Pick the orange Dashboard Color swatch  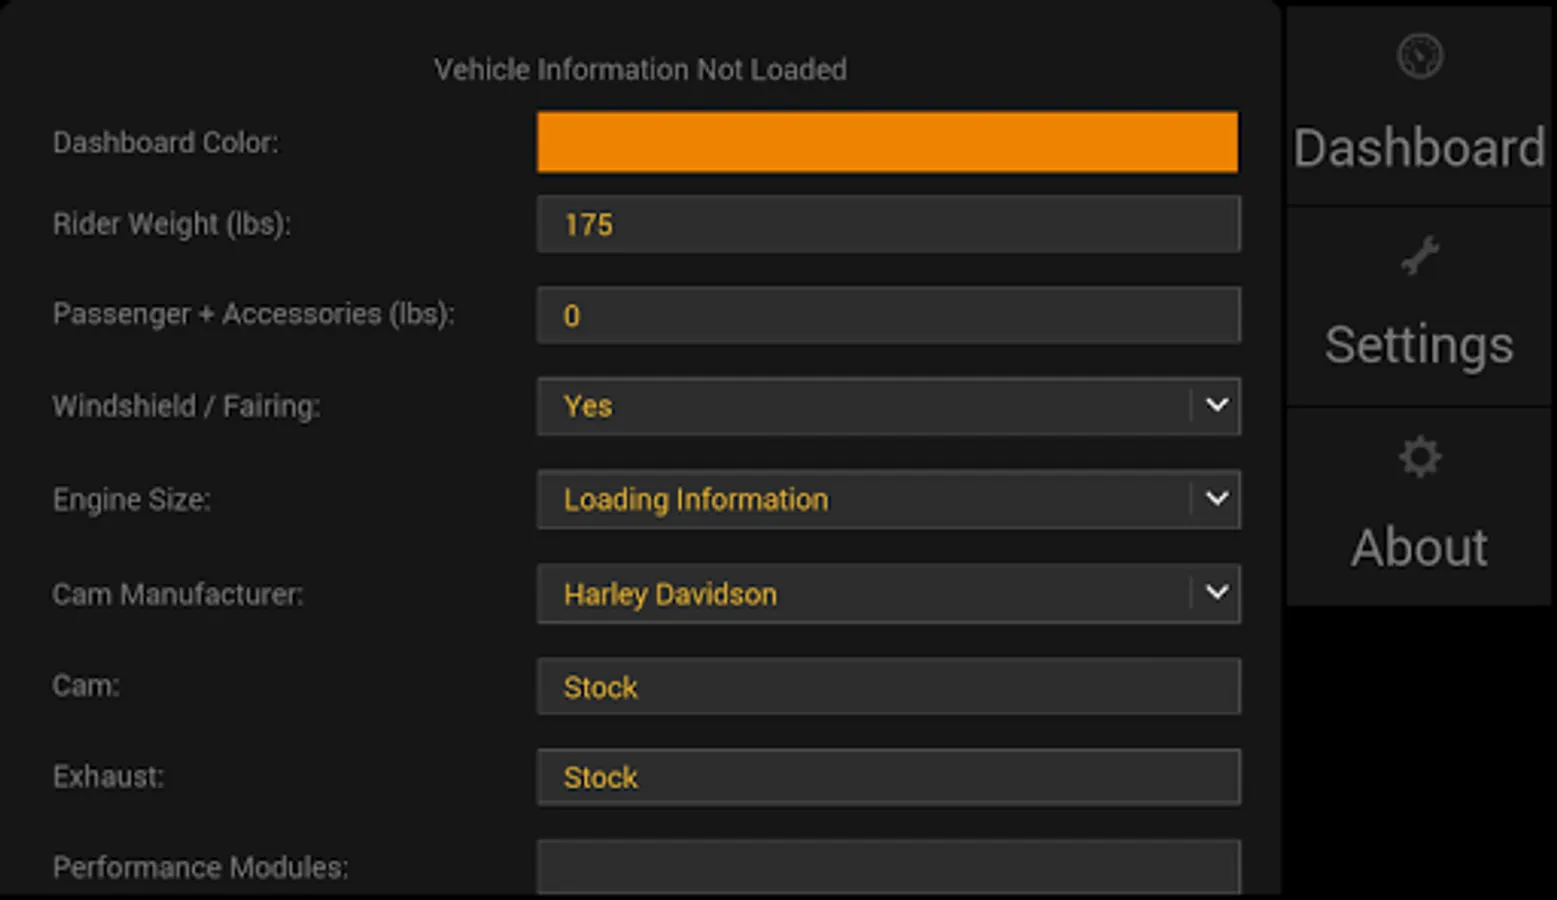point(887,142)
